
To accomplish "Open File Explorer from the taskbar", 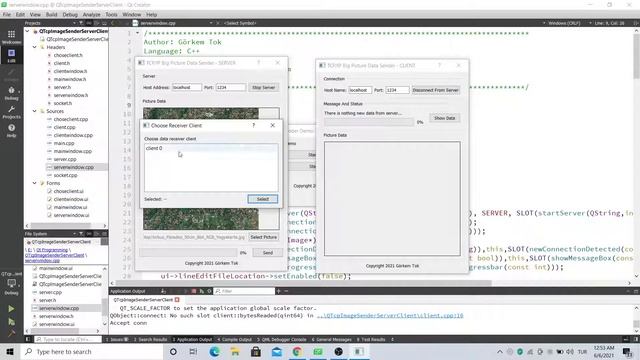I will click(235, 351).
